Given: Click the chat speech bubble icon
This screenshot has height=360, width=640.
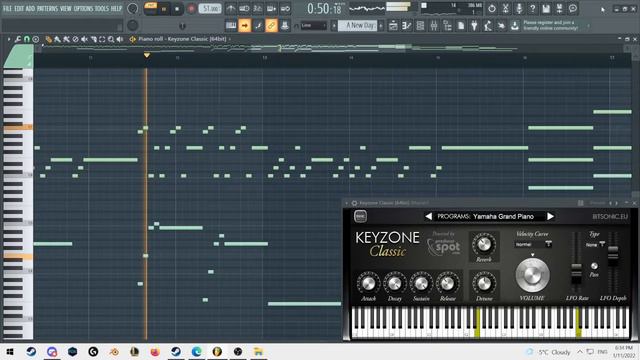Looking at the screenshot, I should [573, 8].
